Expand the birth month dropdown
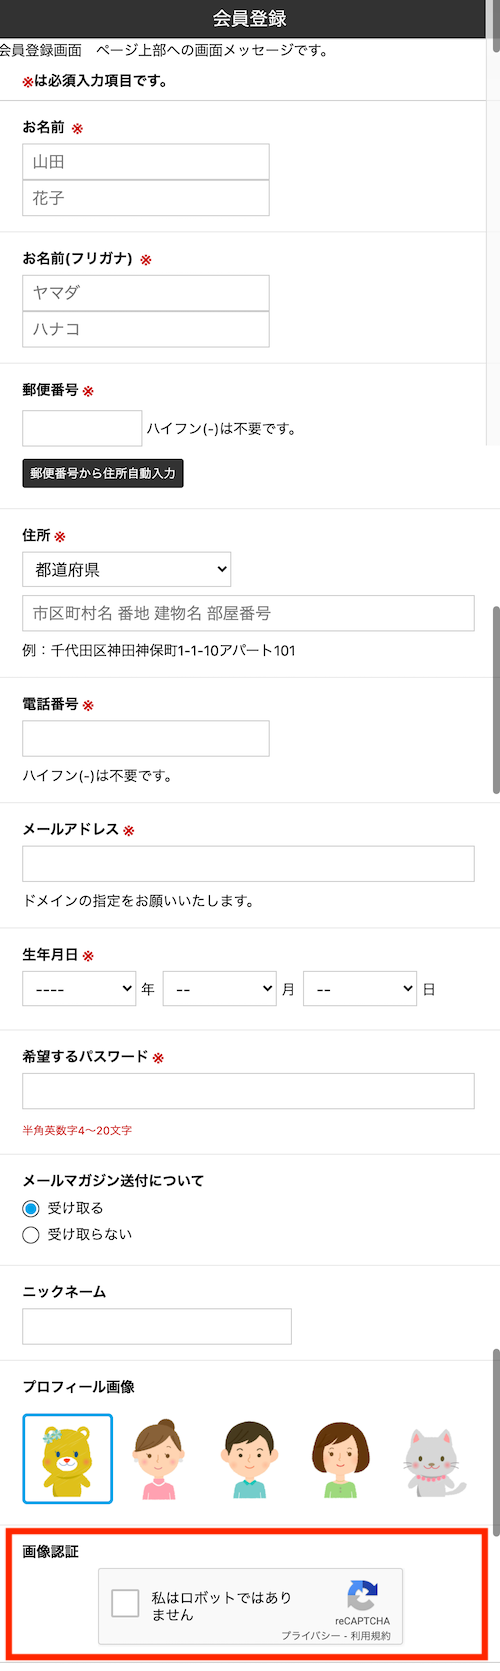This screenshot has width=500, height=1671. coord(220,988)
